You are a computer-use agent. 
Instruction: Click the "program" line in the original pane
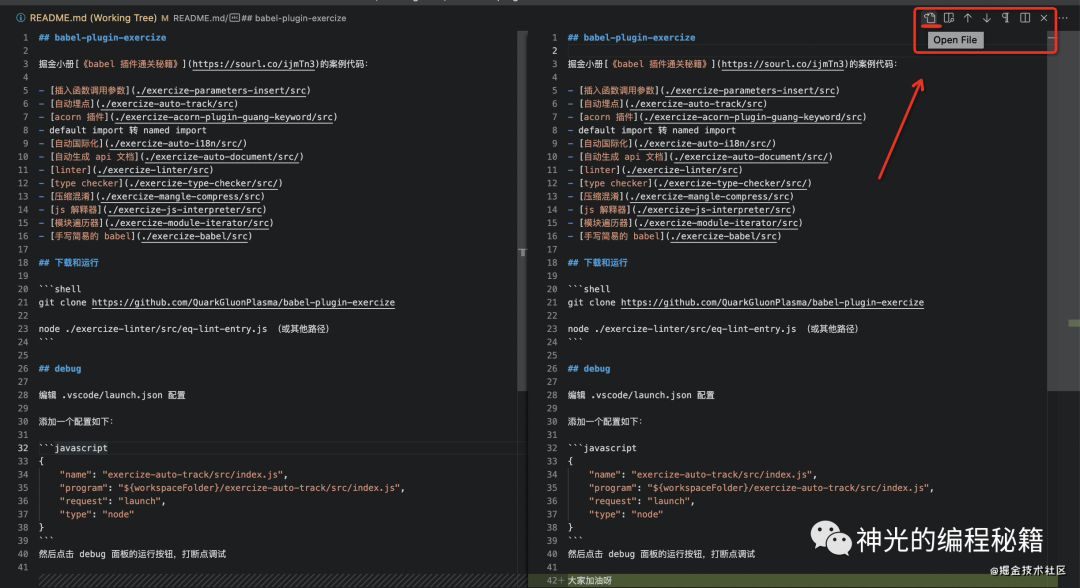[x=232, y=487]
